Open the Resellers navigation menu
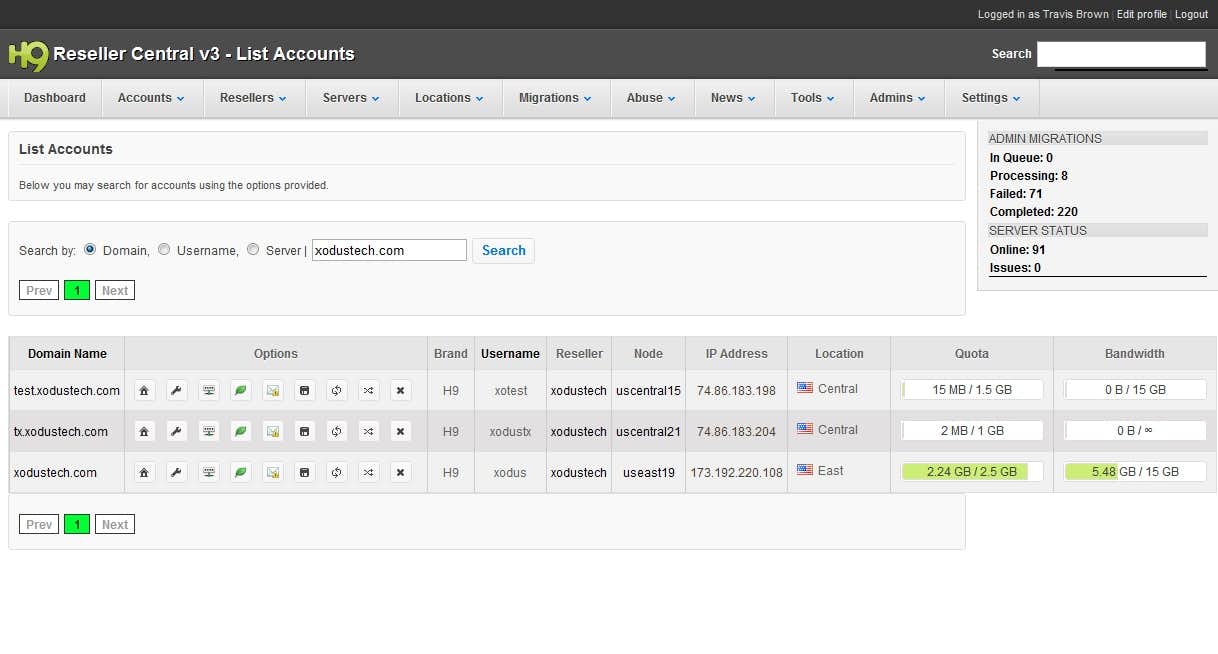Image resolution: width=1218 pixels, height=654 pixels. (x=253, y=98)
